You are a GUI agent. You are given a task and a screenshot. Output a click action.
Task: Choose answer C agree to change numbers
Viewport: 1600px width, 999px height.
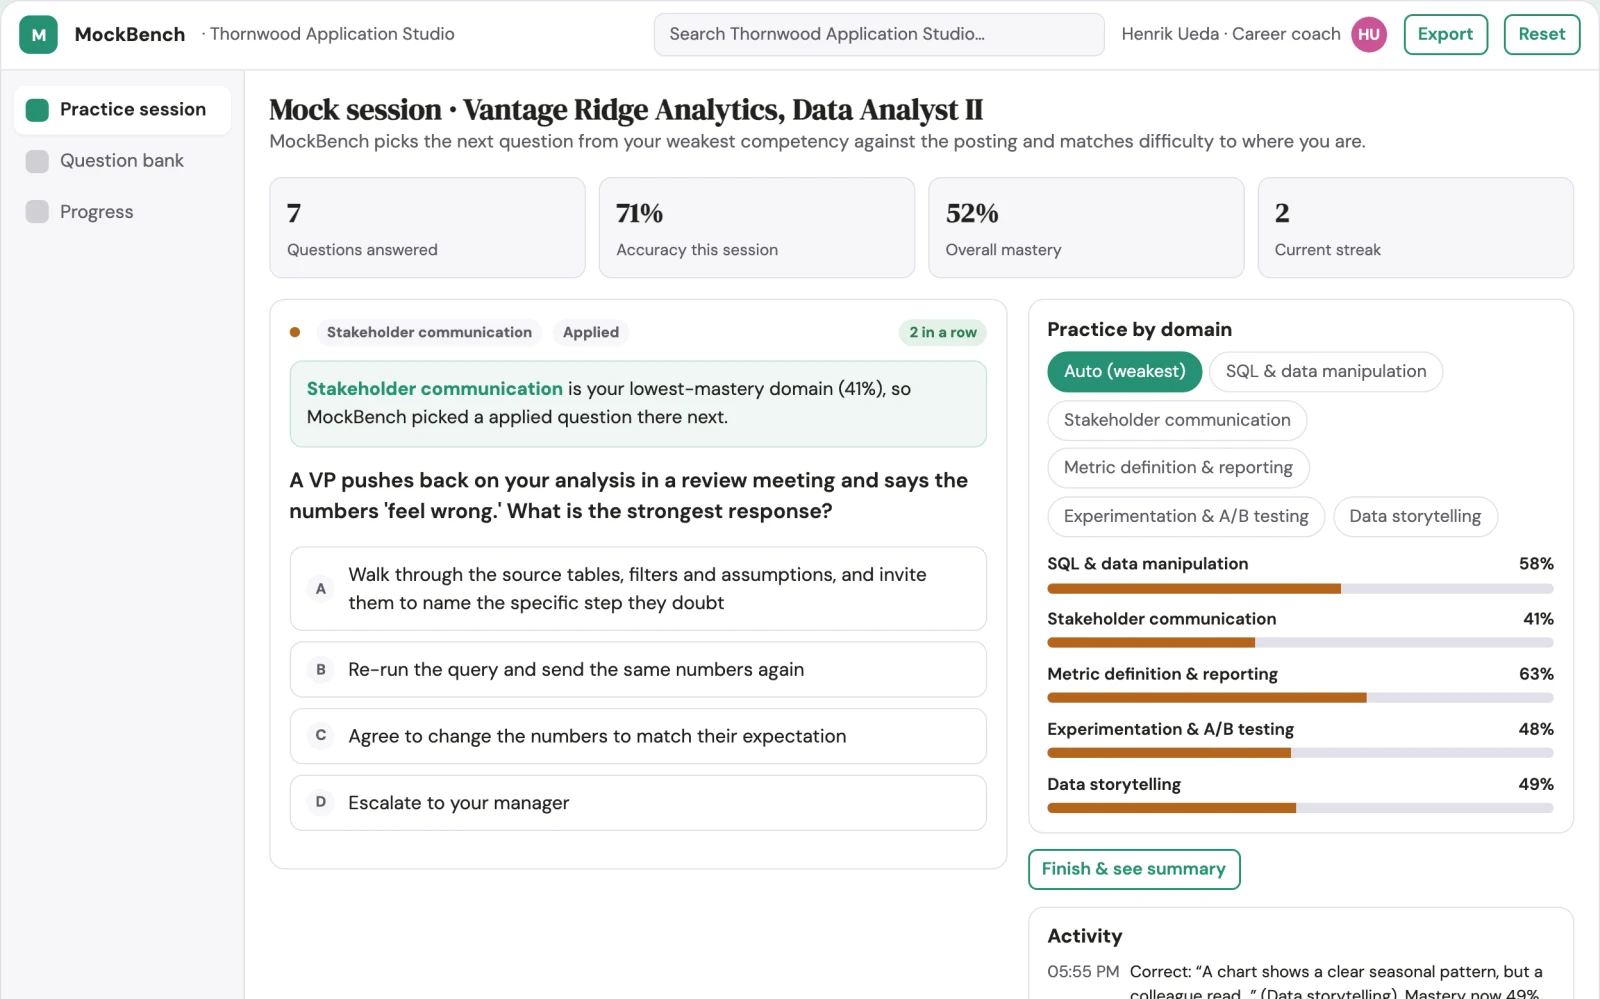pyautogui.click(x=638, y=736)
